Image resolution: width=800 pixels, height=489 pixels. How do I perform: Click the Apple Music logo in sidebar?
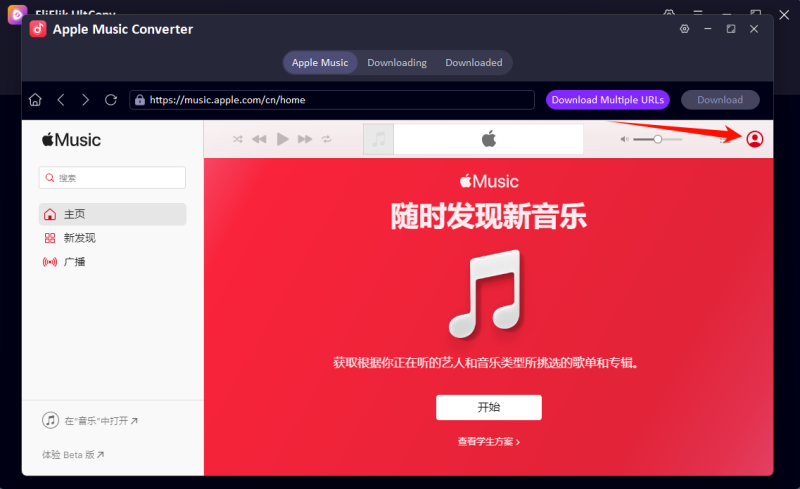coord(71,140)
